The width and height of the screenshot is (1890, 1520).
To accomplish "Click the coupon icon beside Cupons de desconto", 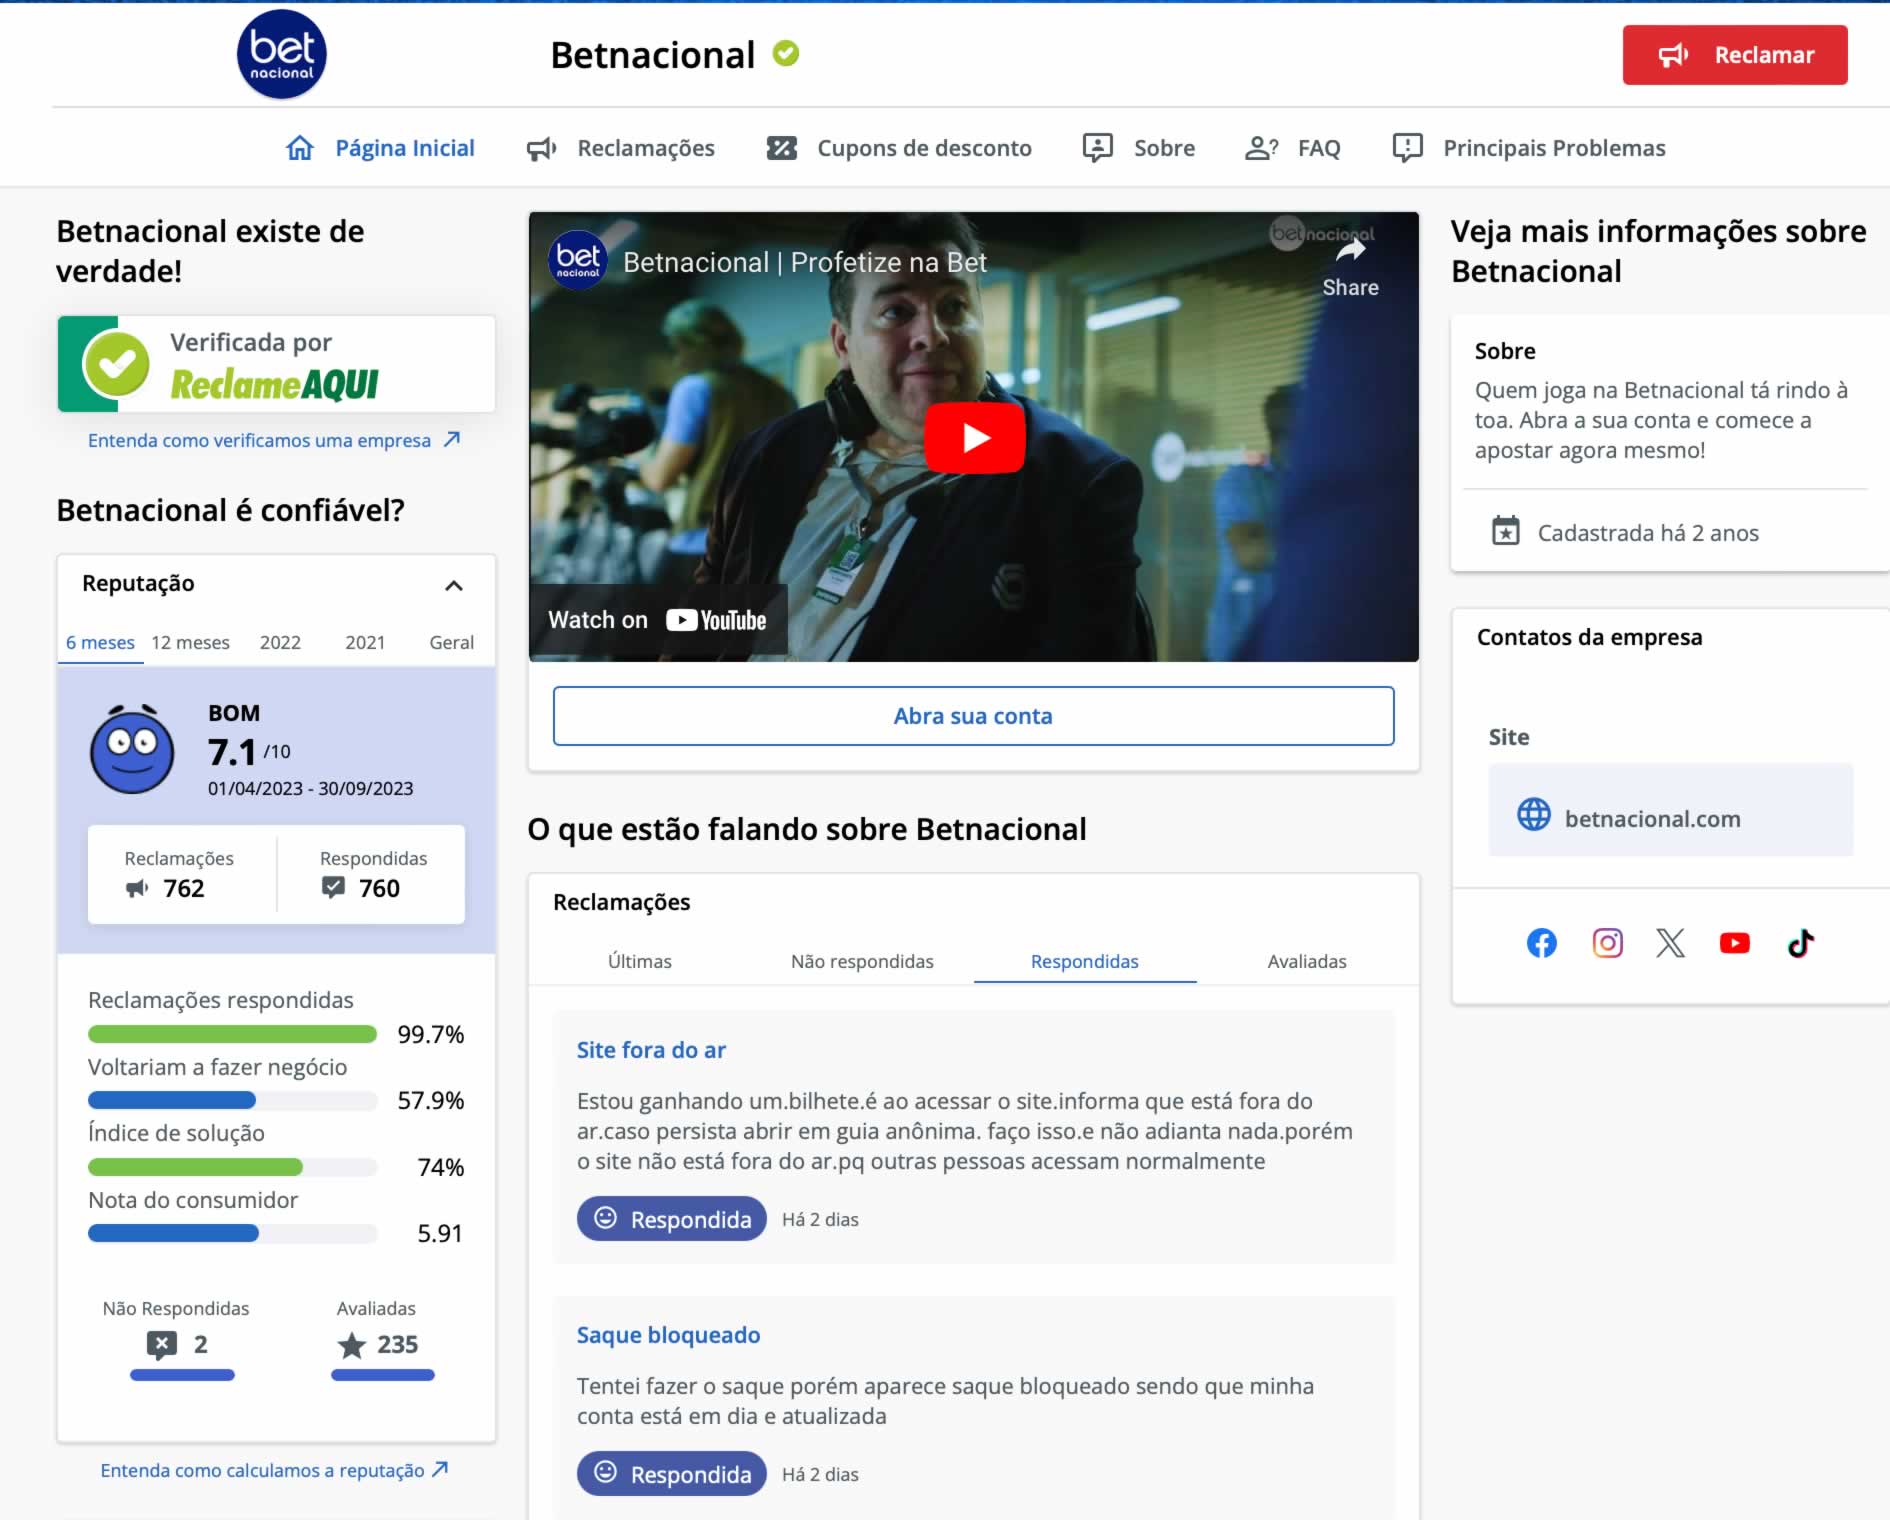I will point(782,148).
